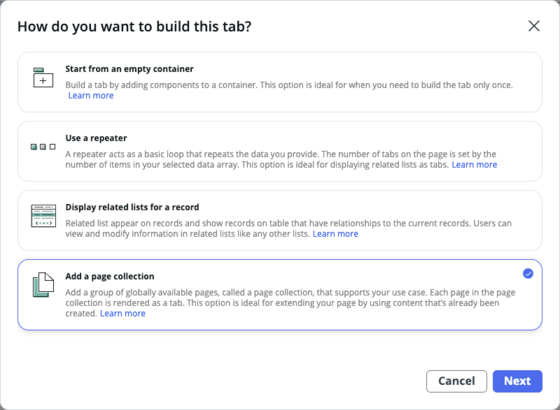This screenshot has width=560, height=410.
Task: Choose the 'Use a repeater' option card
Action: coord(280,151)
